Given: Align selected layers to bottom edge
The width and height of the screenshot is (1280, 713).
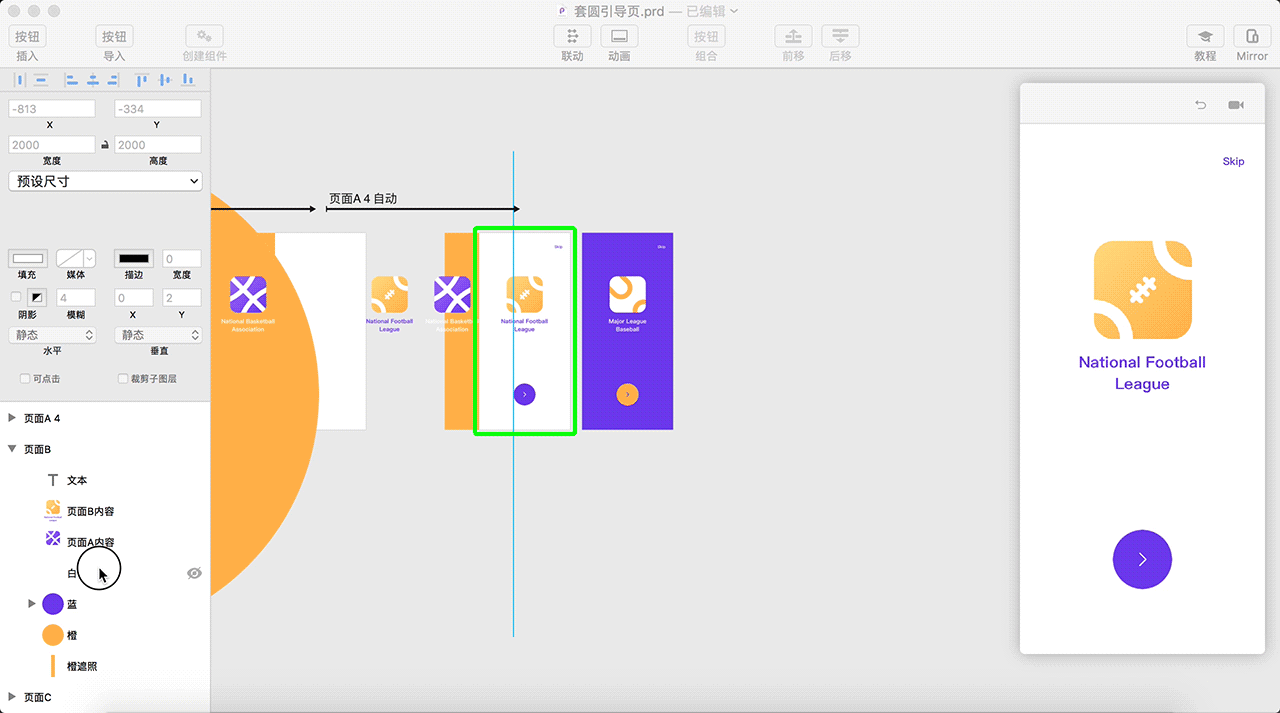Looking at the screenshot, I should coord(188,80).
